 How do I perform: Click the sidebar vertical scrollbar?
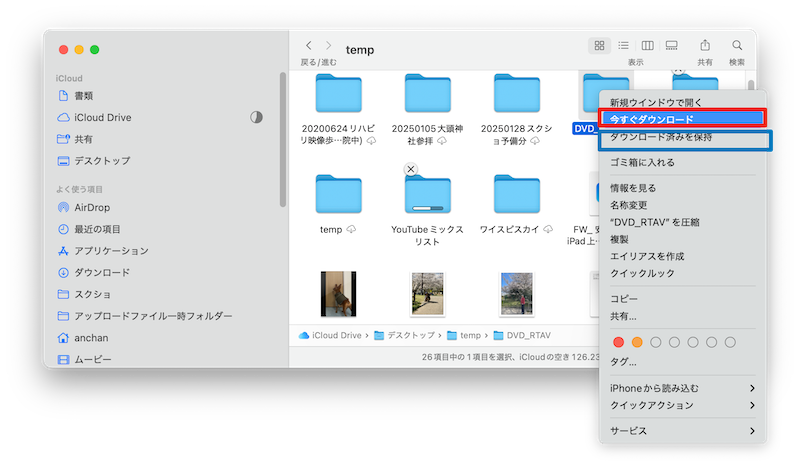pyautogui.click(x=283, y=140)
